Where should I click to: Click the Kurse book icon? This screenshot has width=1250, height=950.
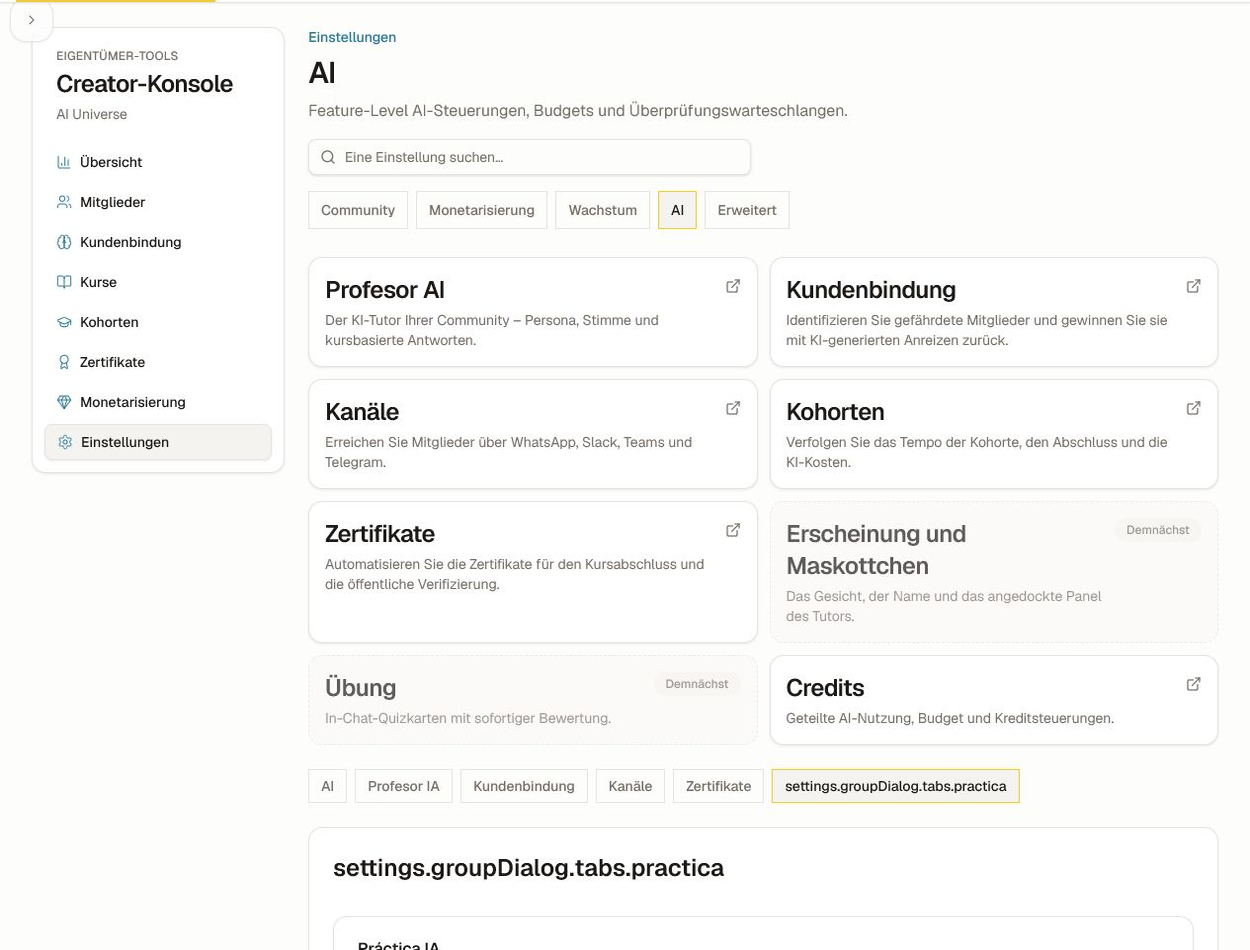64,282
